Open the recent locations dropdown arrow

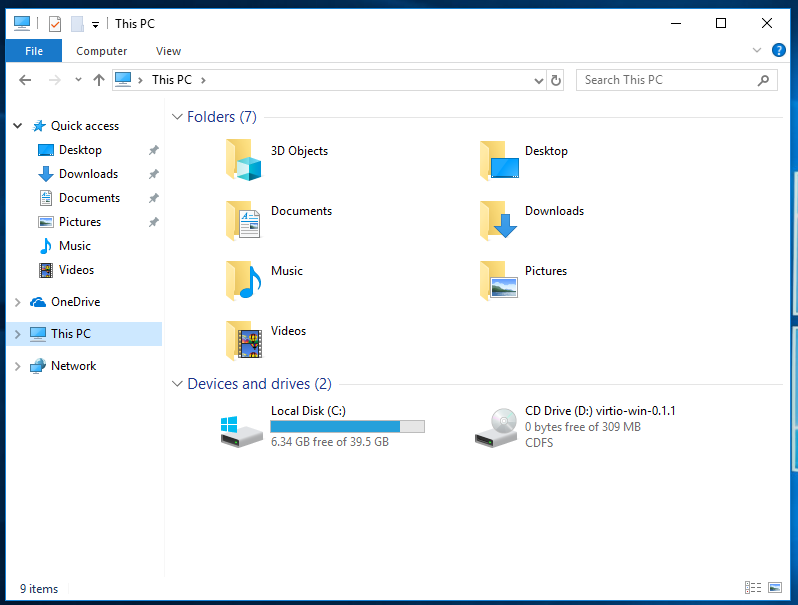coord(78,80)
